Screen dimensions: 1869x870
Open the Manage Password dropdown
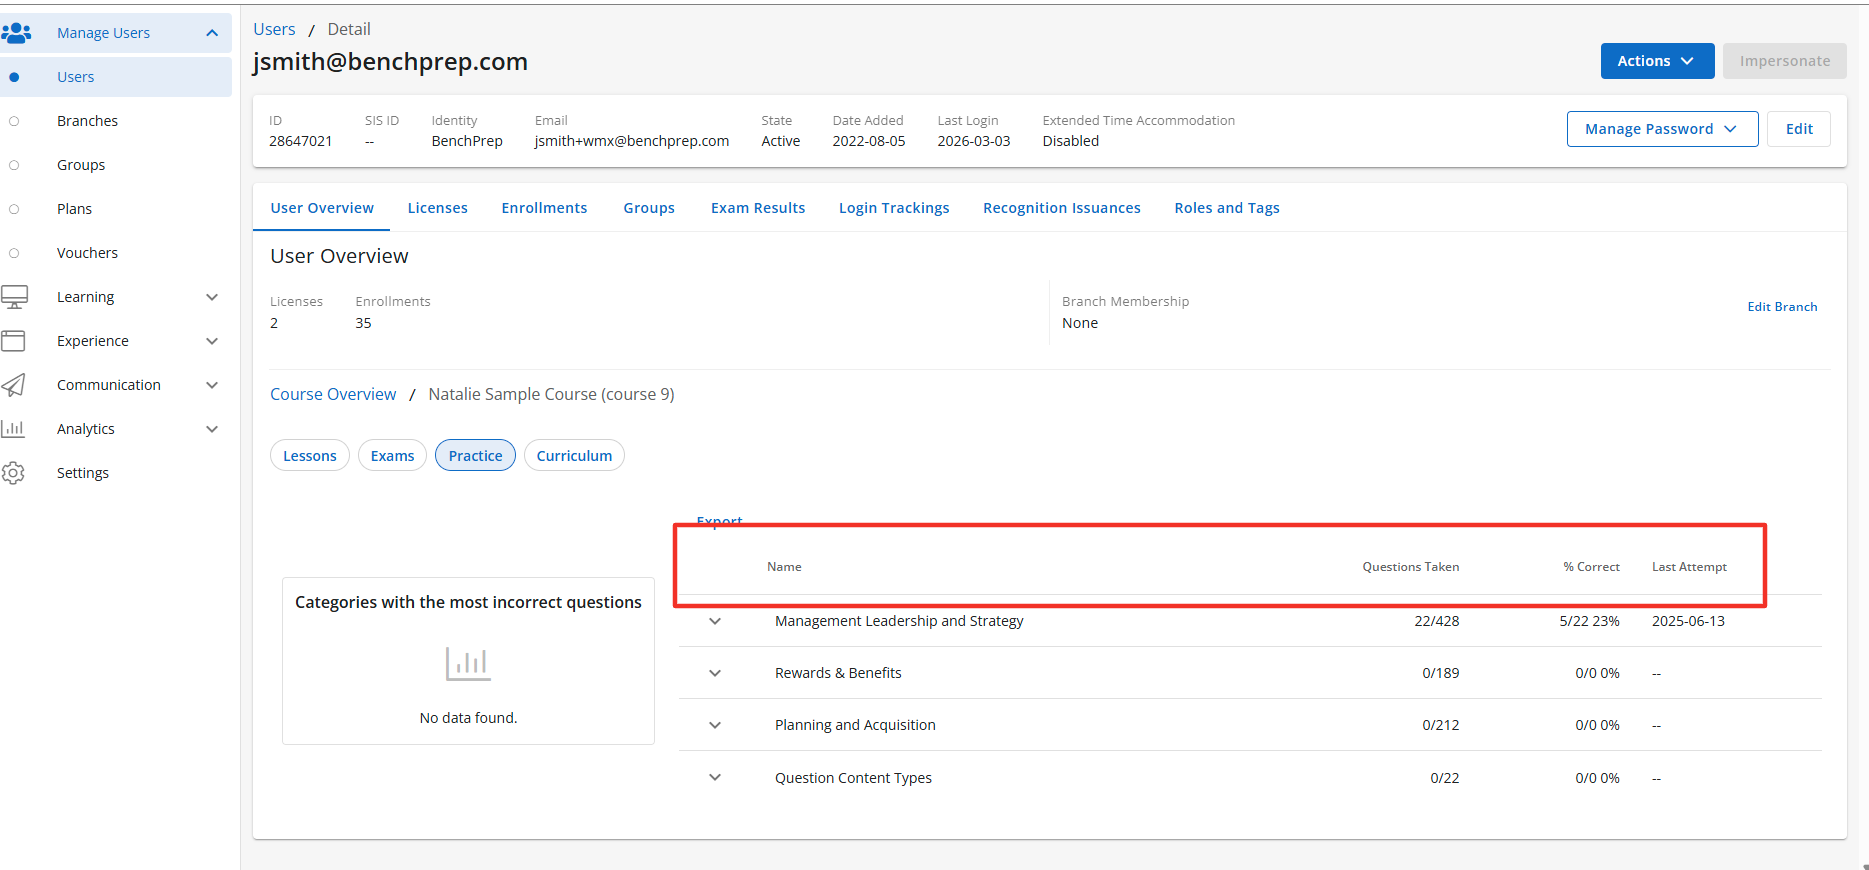point(1661,129)
